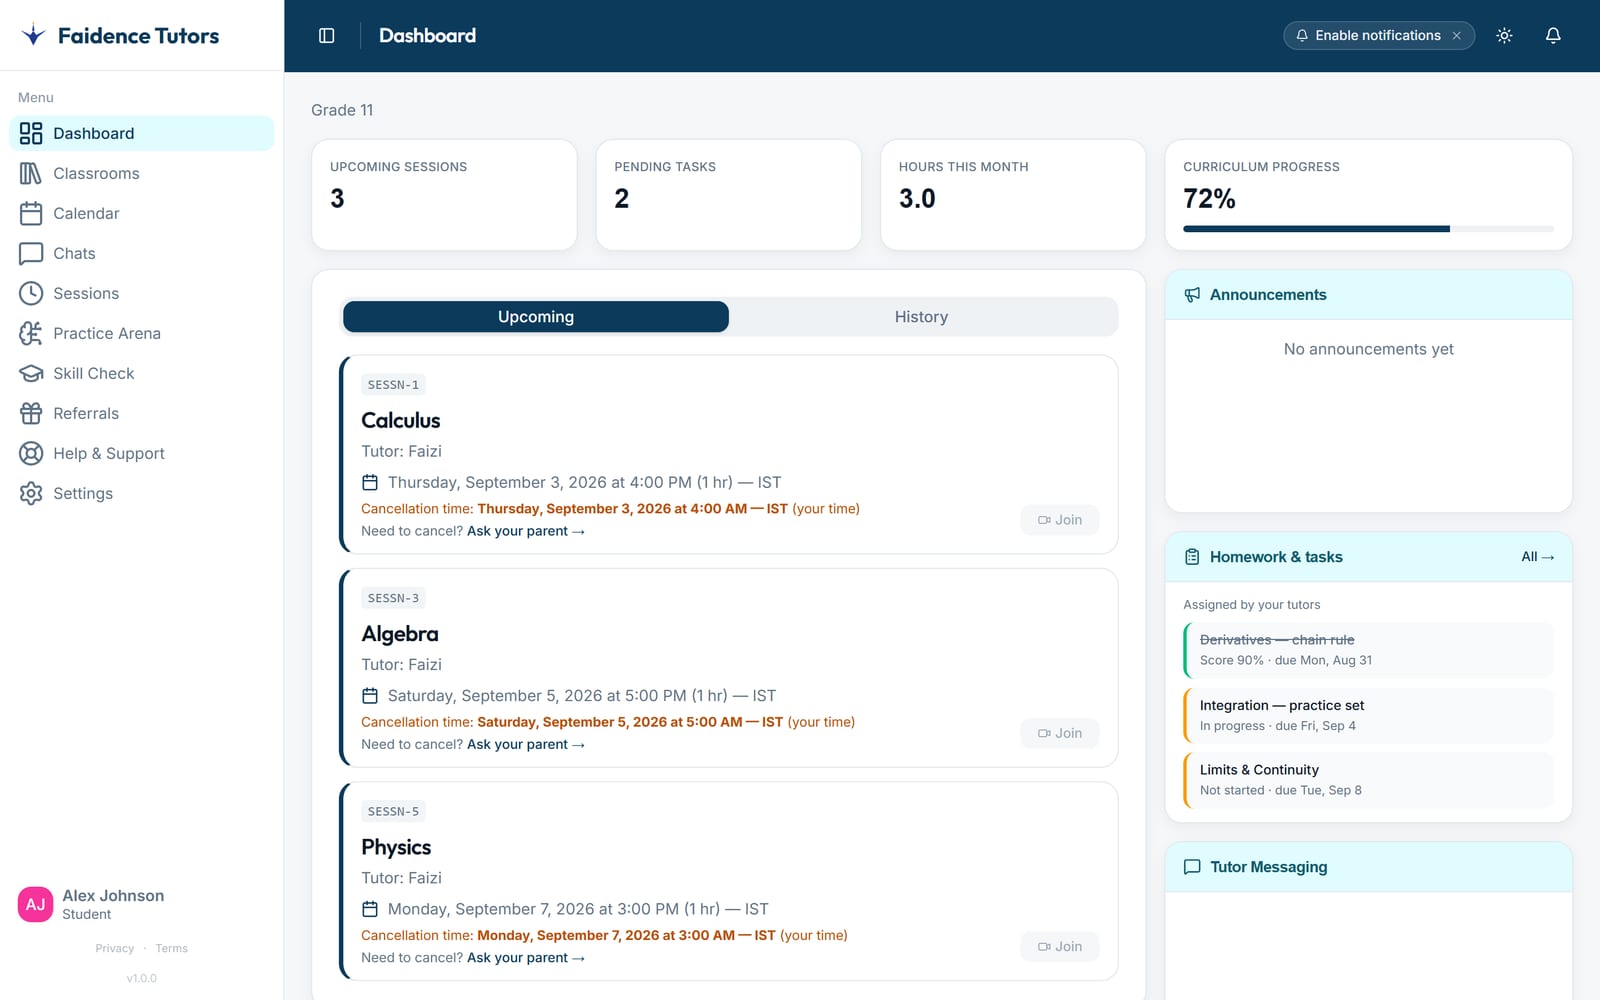
Task: Switch to the Upcoming tab
Action: pyautogui.click(x=536, y=317)
